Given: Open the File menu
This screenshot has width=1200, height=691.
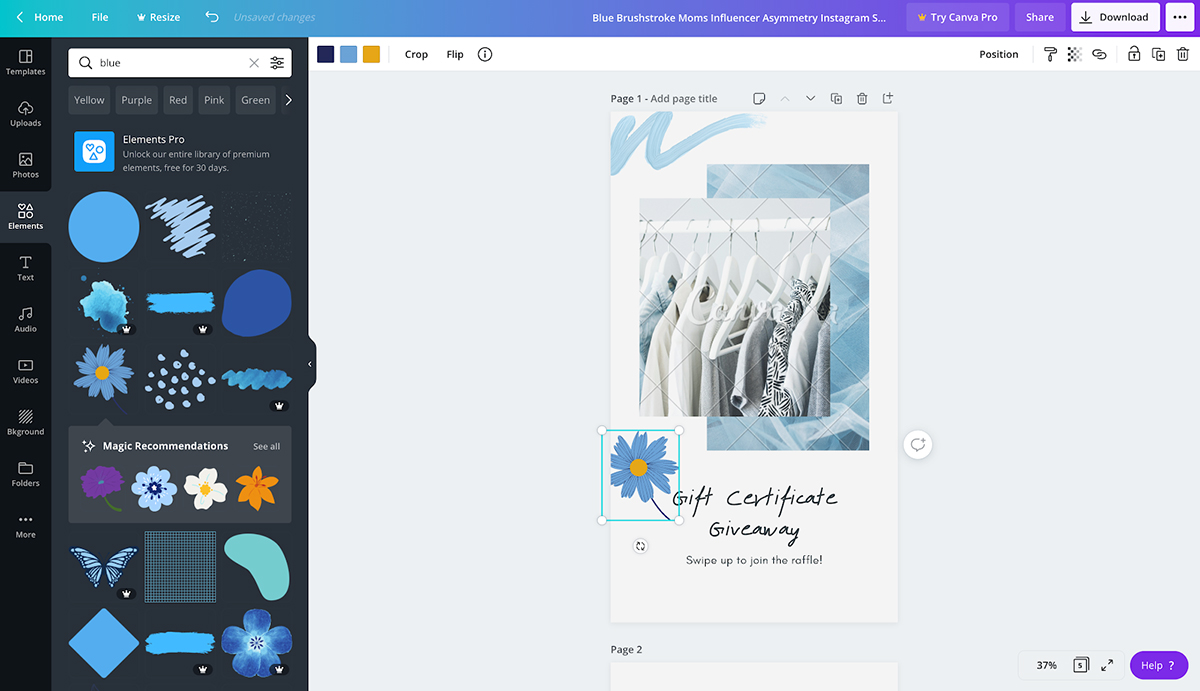Looking at the screenshot, I should coord(100,17).
